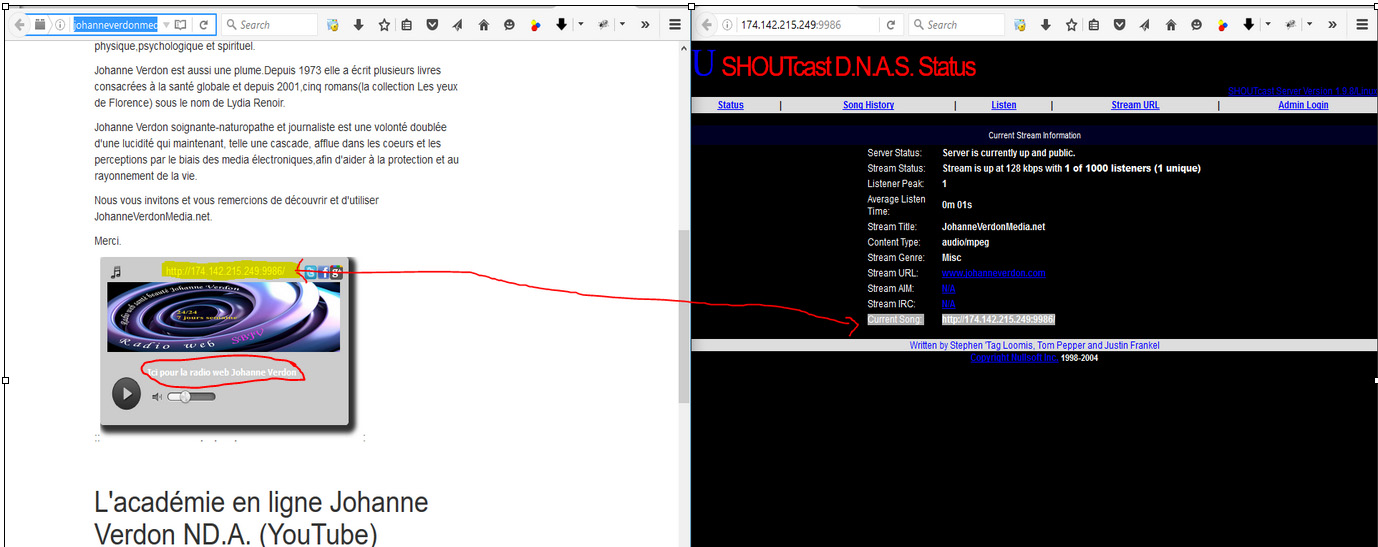Expand the overflow chevron in right browser toolbar
The image size is (1378, 547).
[1333, 24]
